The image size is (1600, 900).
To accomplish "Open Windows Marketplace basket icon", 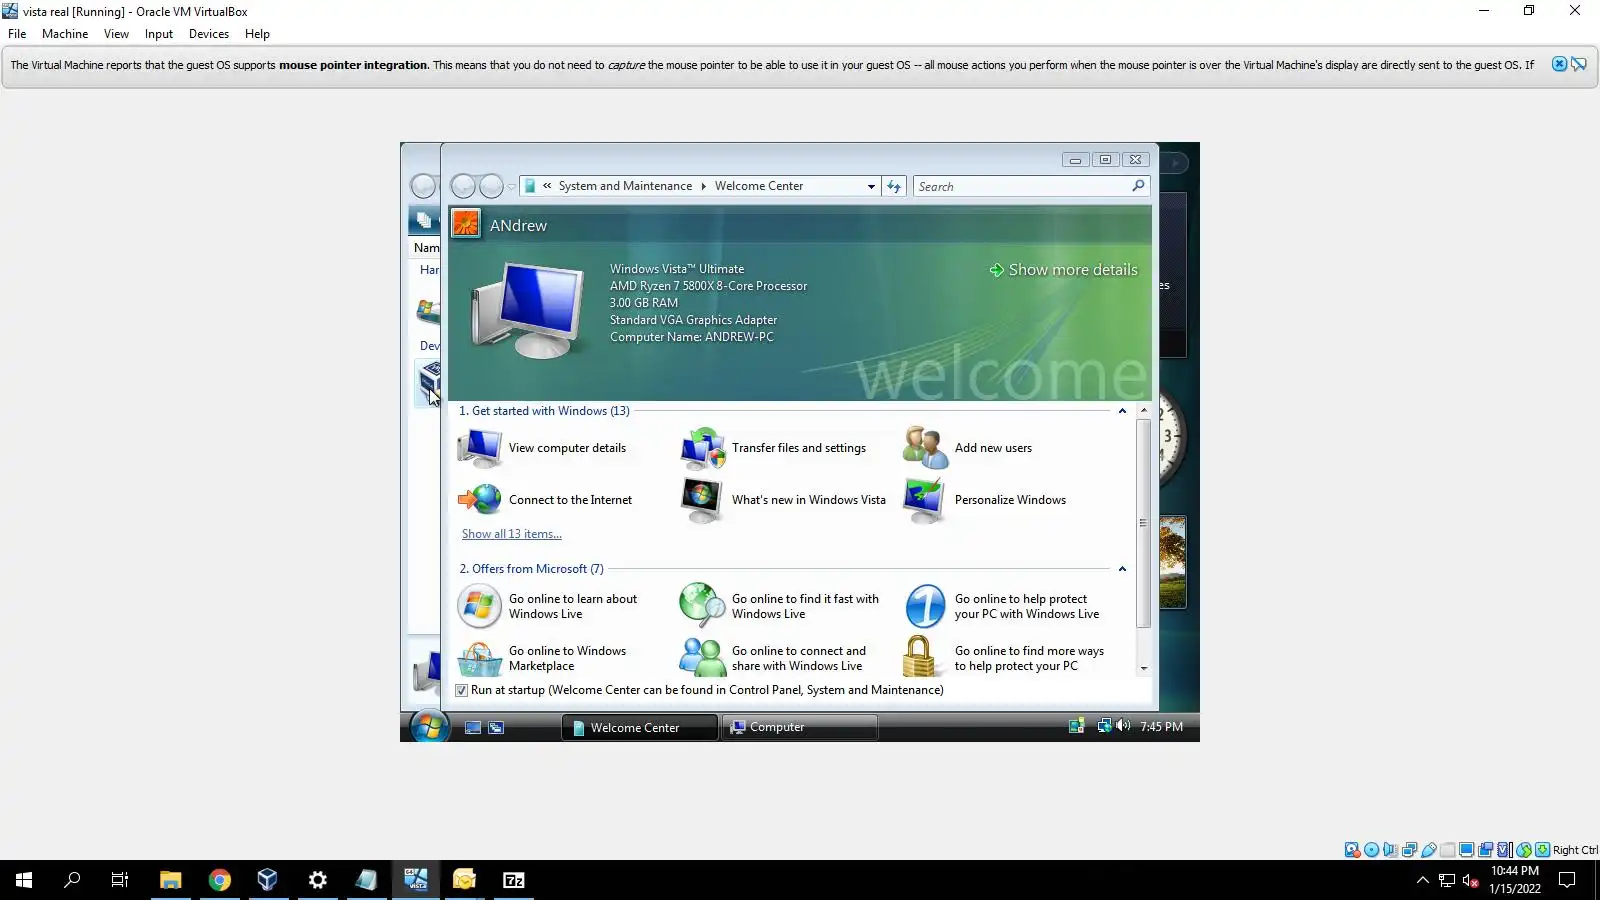I will [x=480, y=659].
